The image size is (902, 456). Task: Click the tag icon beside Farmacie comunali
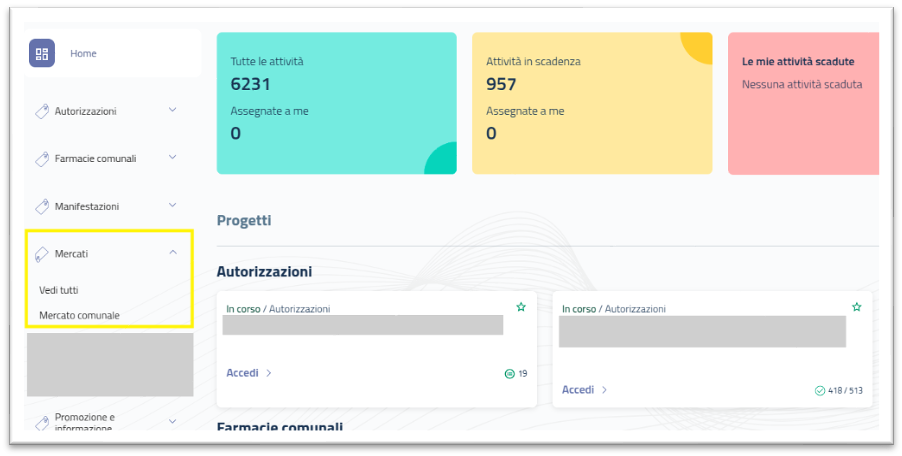pyautogui.click(x=42, y=159)
